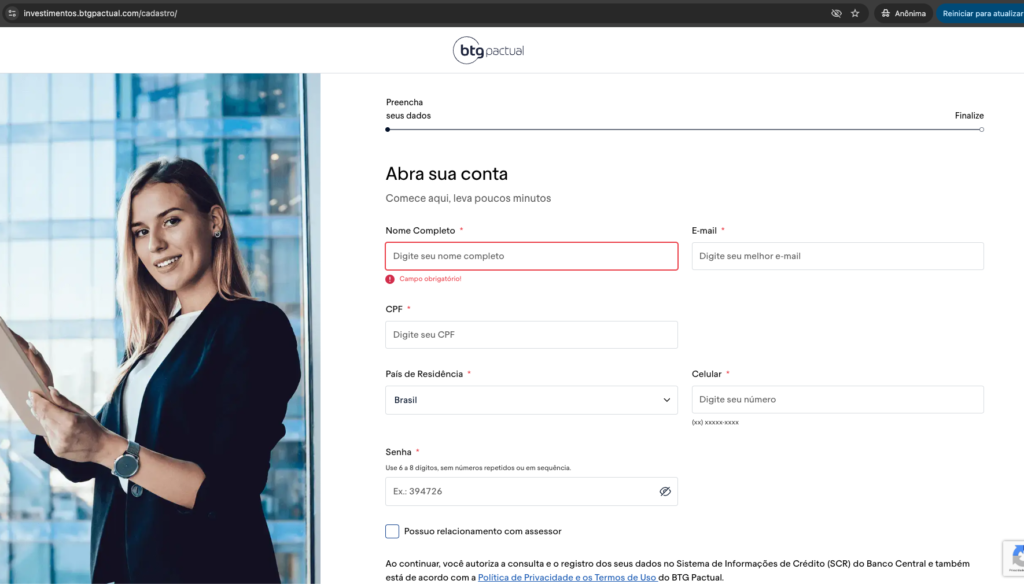Click the Celular number input field
Screen dimensions: 1024x584
tap(837, 400)
